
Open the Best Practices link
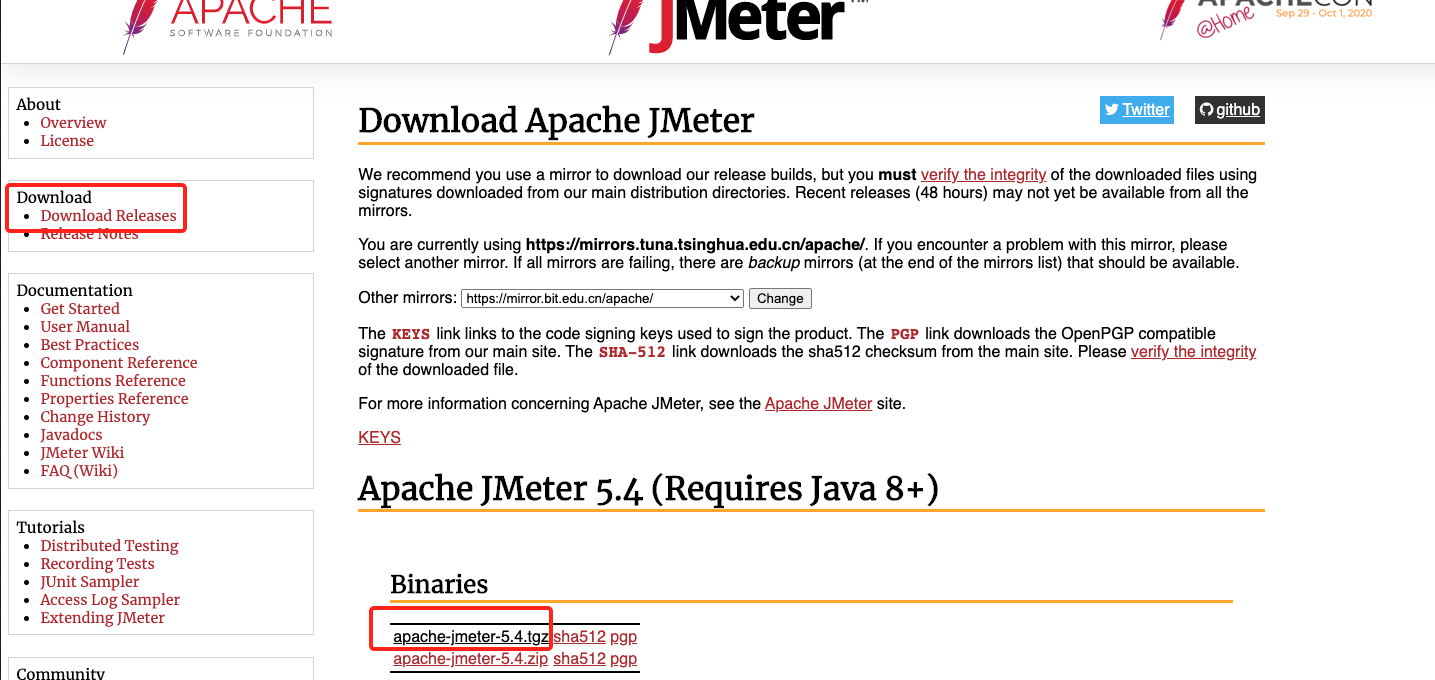tap(89, 345)
